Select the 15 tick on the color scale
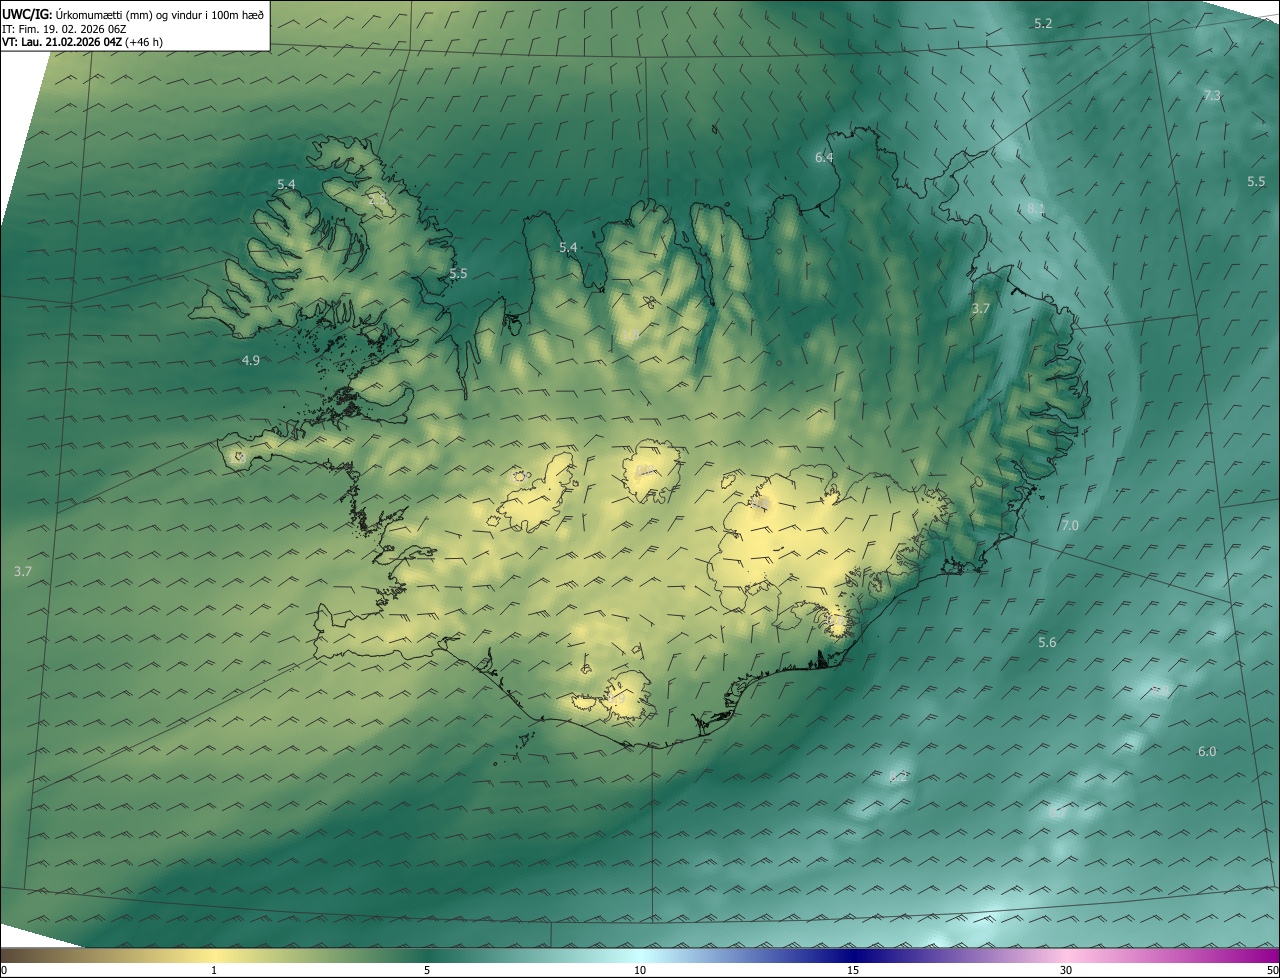The width and height of the screenshot is (1280, 978). point(853,970)
